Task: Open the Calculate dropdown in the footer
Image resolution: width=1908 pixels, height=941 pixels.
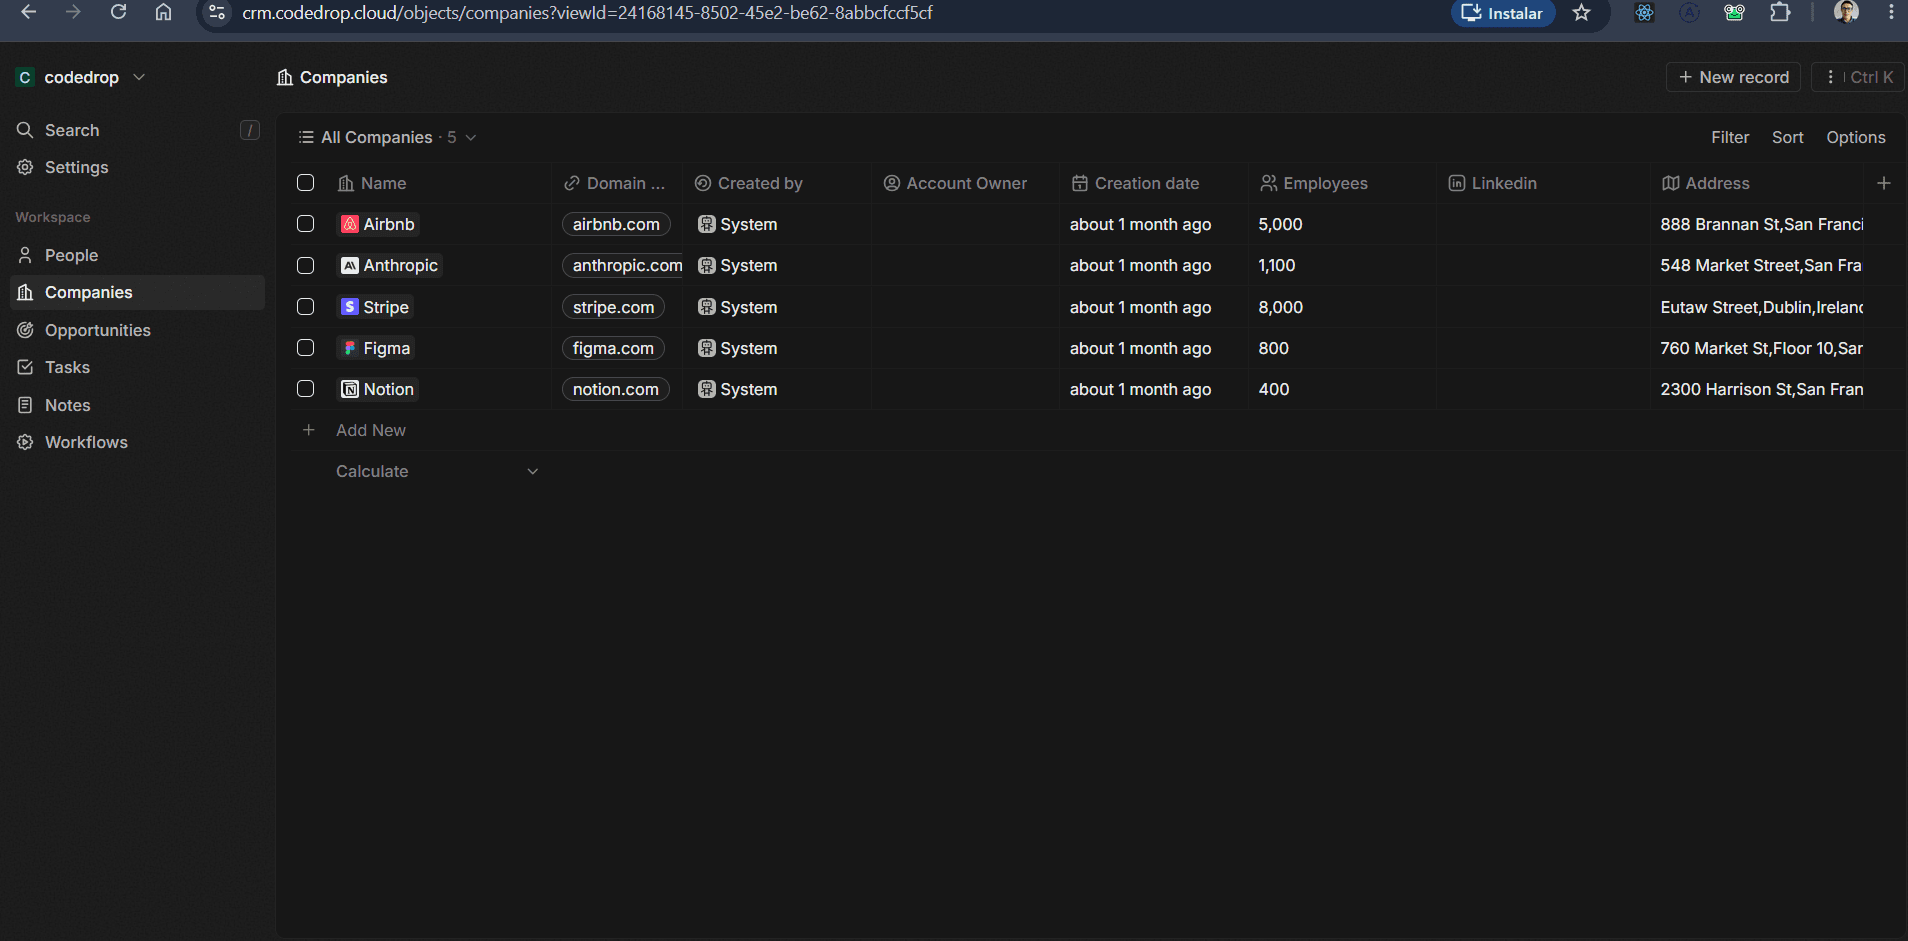Action: [437, 471]
